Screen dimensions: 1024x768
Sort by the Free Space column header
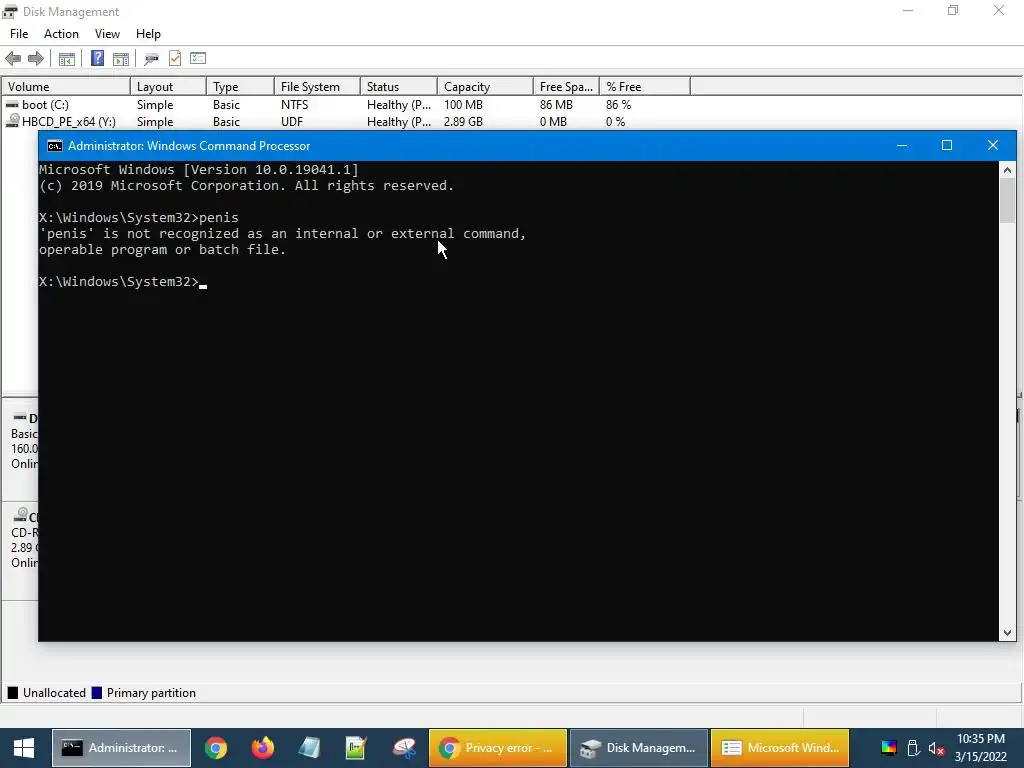coord(566,86)
